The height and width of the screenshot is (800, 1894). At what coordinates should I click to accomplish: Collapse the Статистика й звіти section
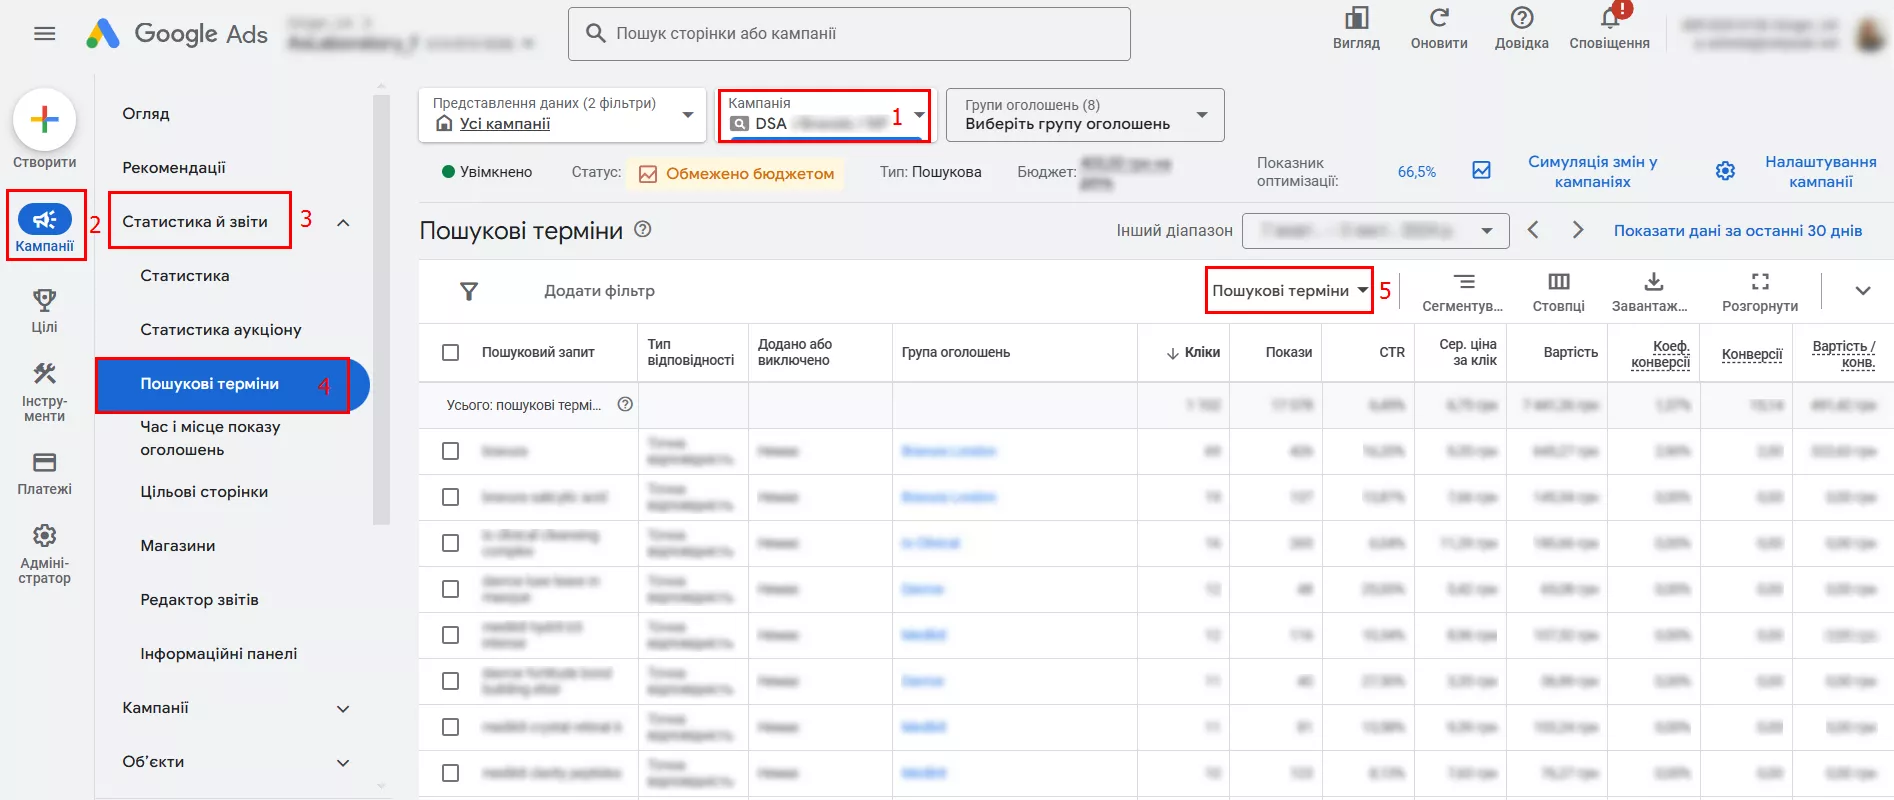click(x=343, y=222)
